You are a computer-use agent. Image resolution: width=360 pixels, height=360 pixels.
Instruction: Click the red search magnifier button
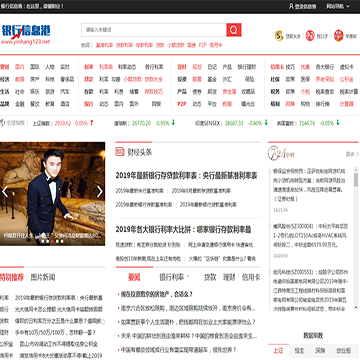click(234, 30)
